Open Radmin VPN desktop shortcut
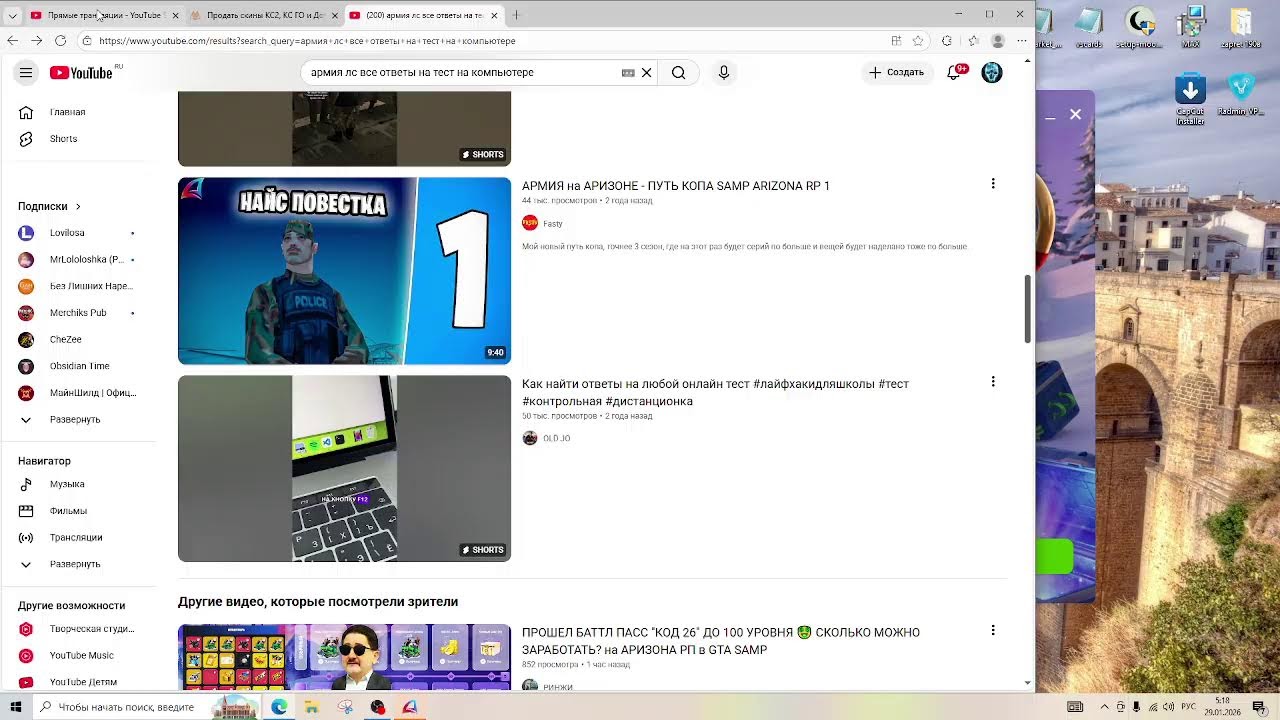 click(1241, 95)
